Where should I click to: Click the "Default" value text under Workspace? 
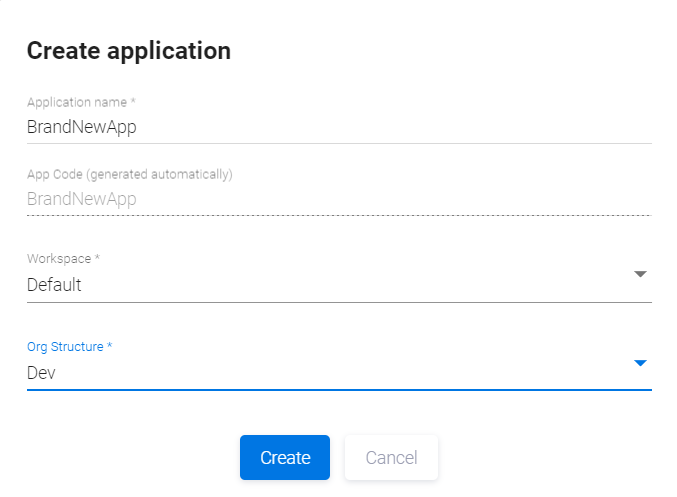[x=54, y=285]
